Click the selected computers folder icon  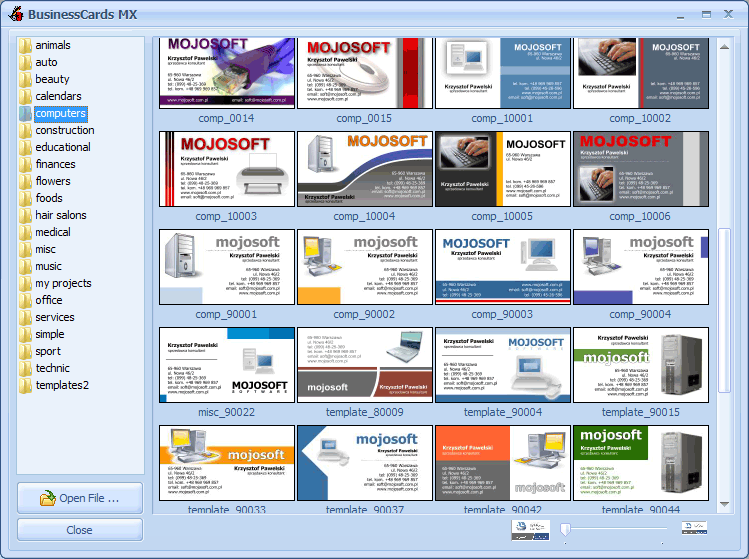tap(25, 114)
